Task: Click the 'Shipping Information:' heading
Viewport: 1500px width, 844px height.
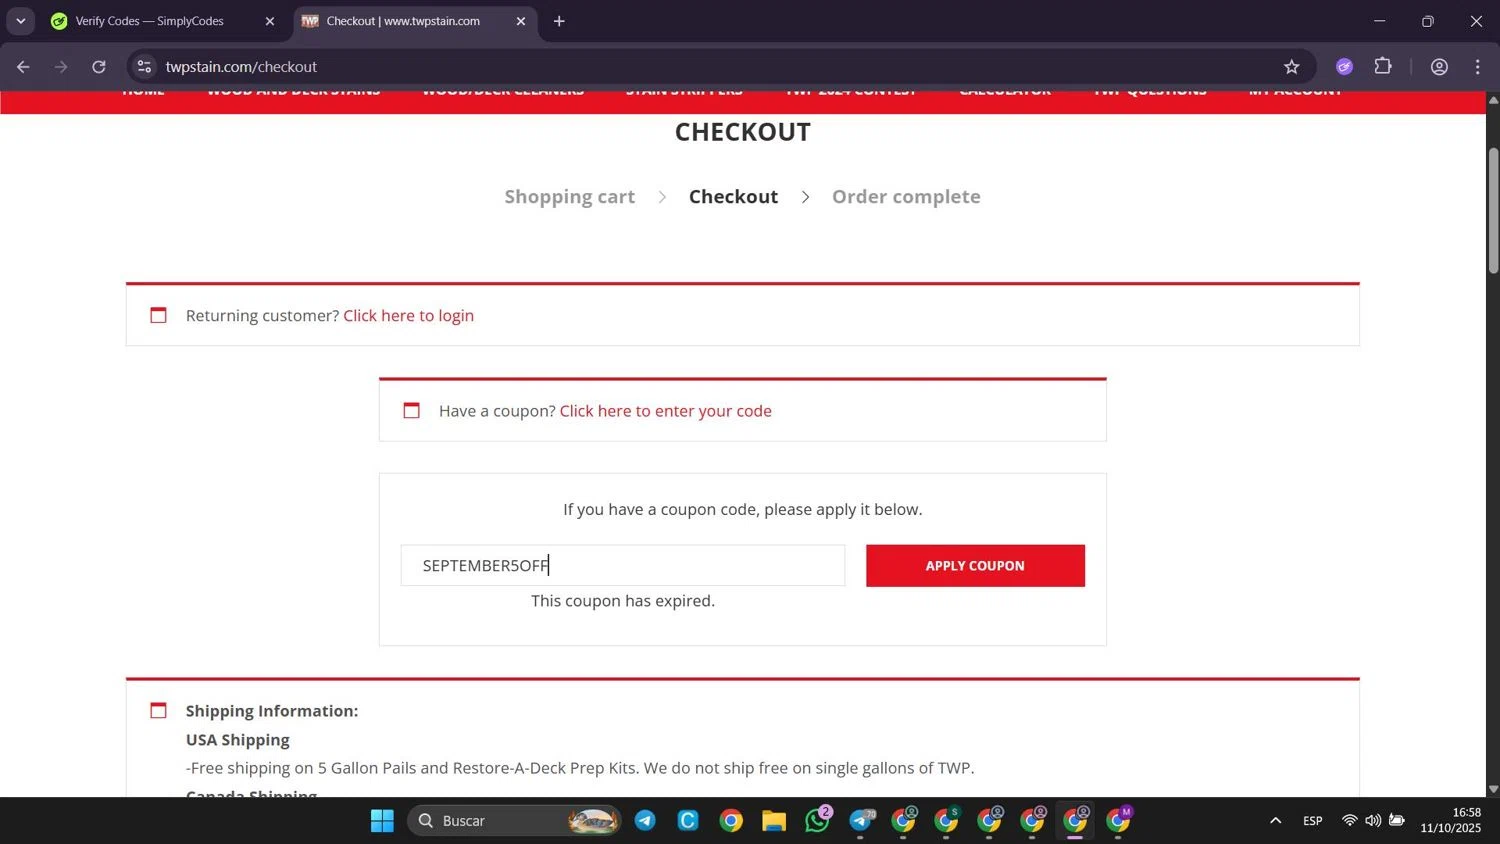Action: point(272,711)
